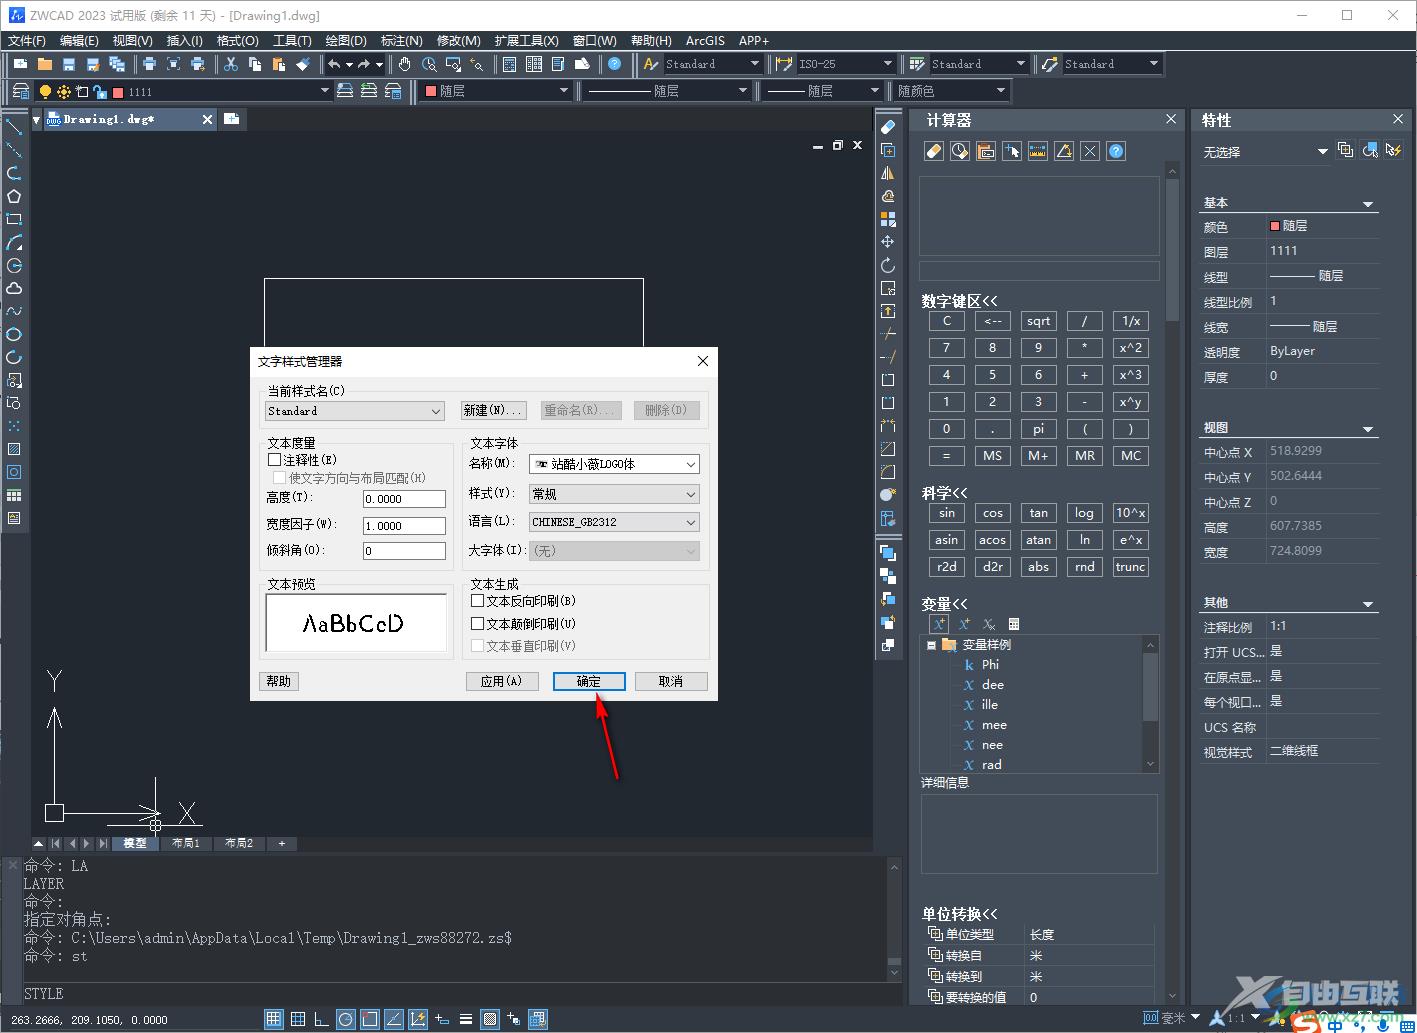Open the 扩展工具(X) menu
The height and width of the screenshot is (1033, 1417).
click(526, 41)
